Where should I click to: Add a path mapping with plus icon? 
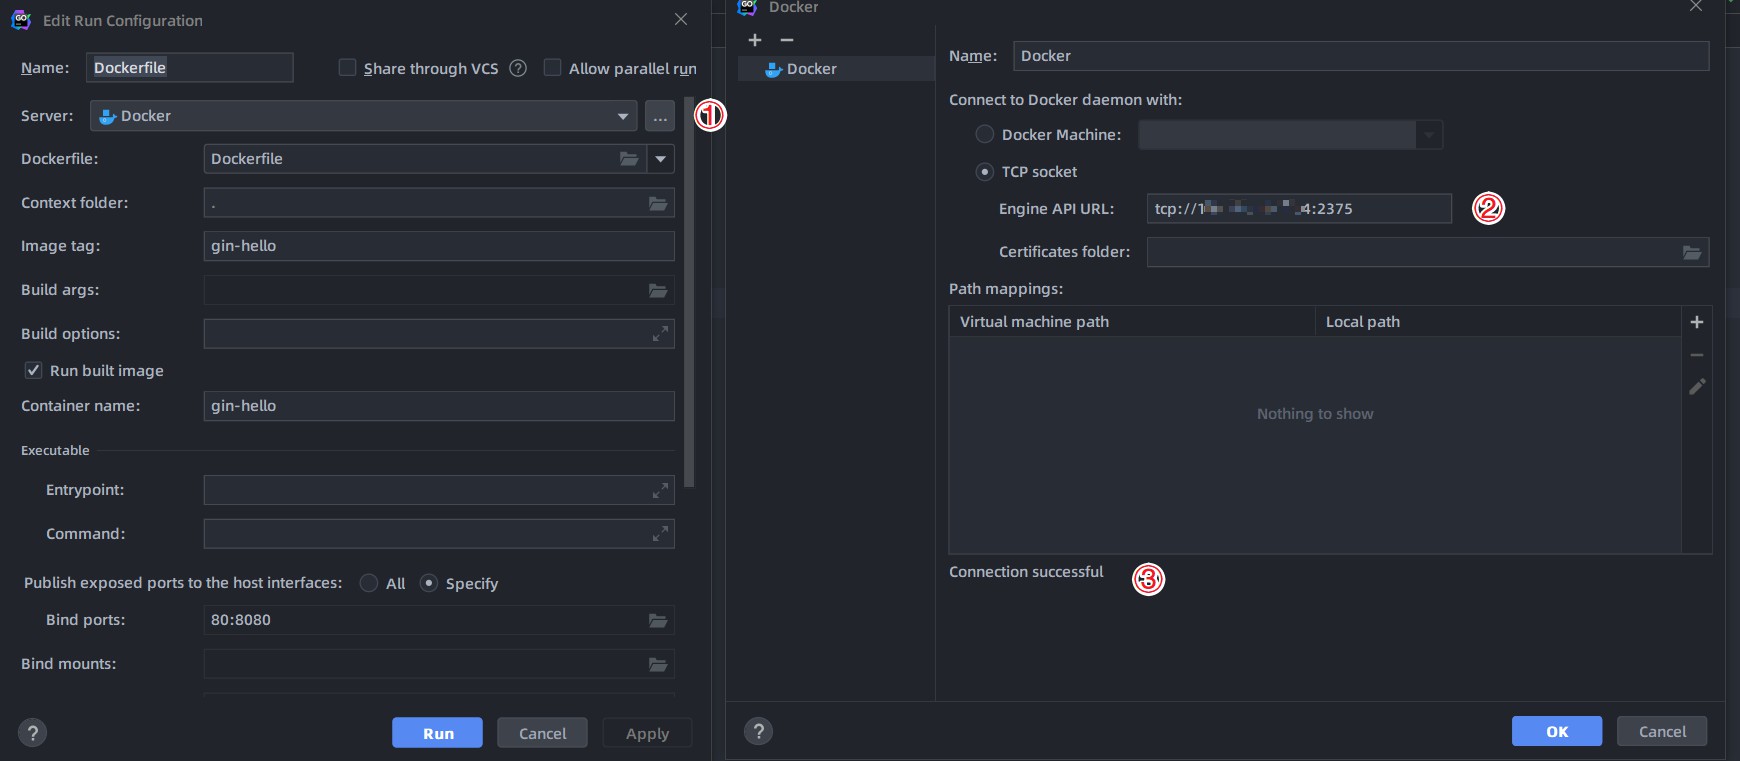pos(1697,322)
